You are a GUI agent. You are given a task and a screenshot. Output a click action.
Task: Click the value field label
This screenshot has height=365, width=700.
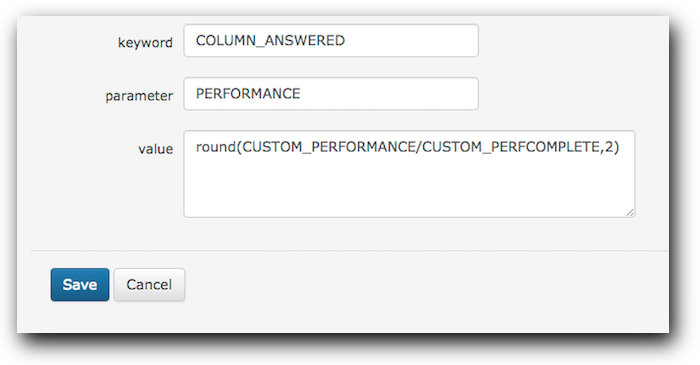pyautogui.click(x=155, y=149)
